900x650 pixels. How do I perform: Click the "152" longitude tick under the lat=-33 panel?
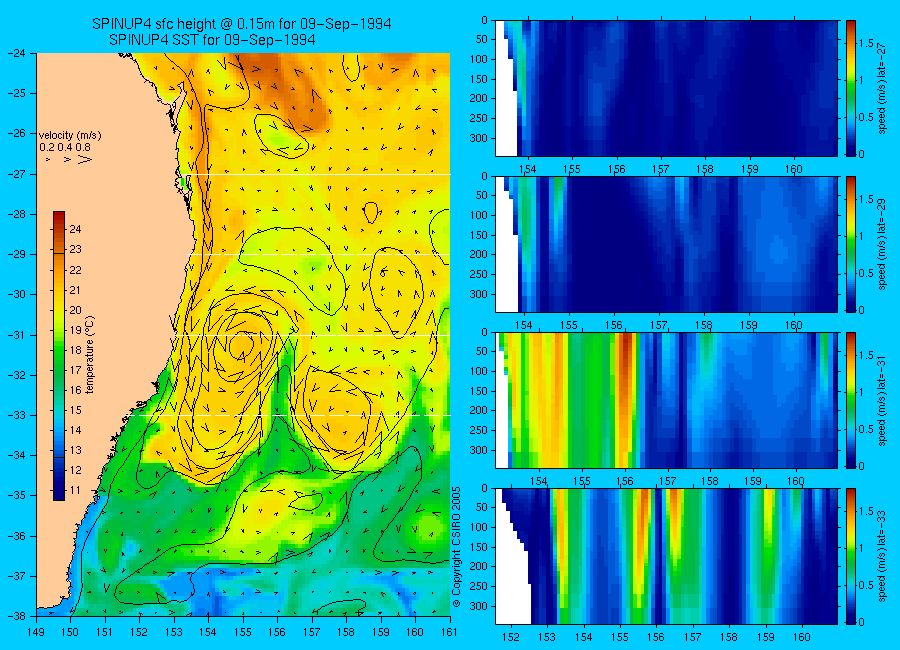(x=510, y=637)
